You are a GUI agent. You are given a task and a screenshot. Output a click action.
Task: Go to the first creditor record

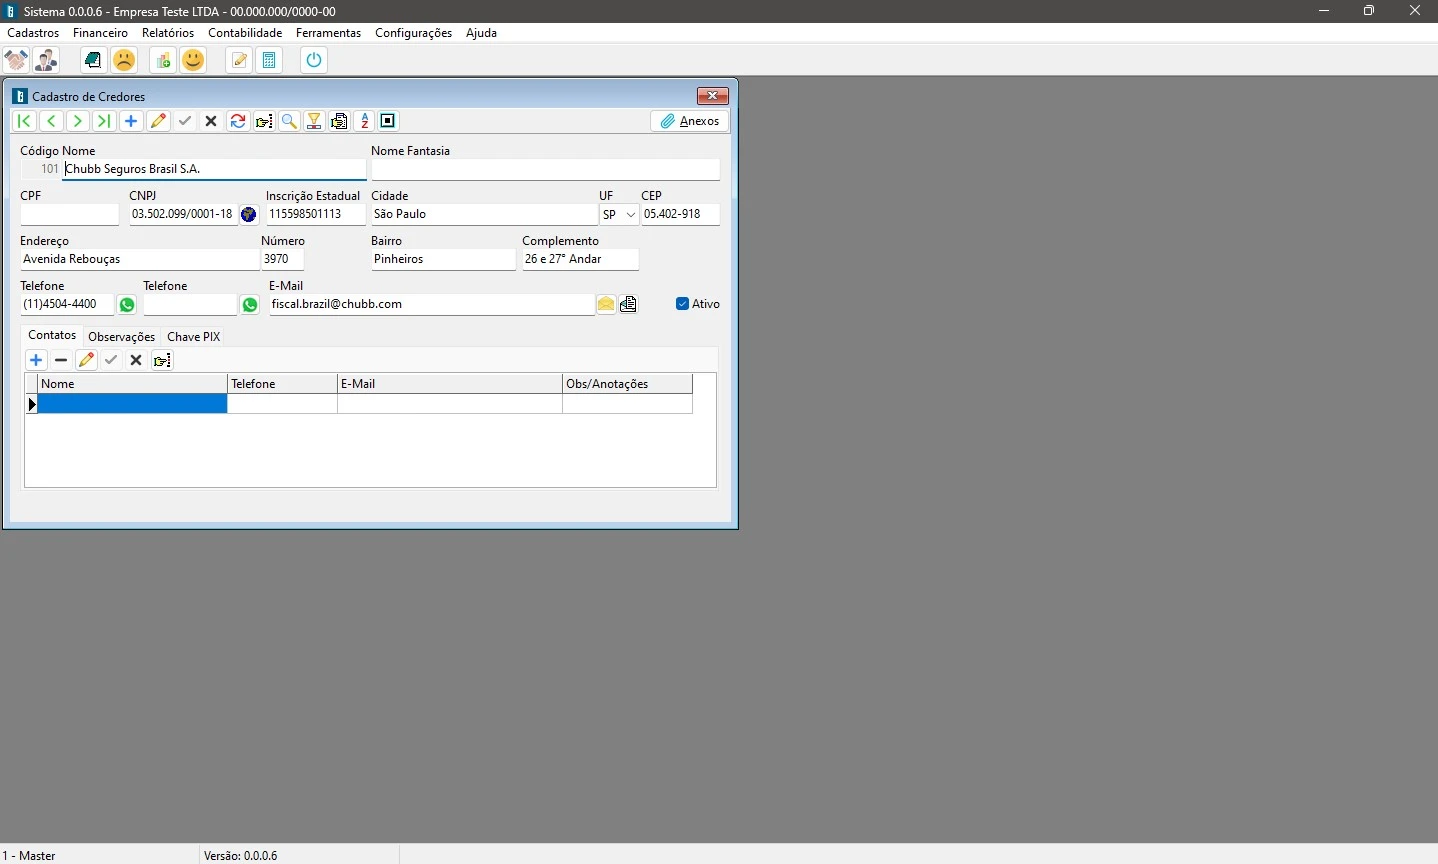coord(25,121)
